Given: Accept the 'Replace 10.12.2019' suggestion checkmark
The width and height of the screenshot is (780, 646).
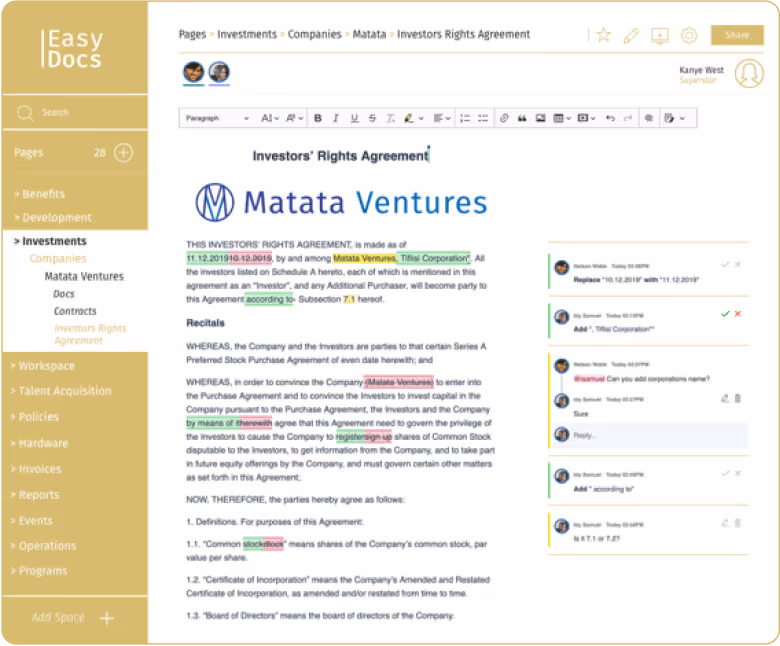Looking at the screenshot, I should [x=725, y=265].
